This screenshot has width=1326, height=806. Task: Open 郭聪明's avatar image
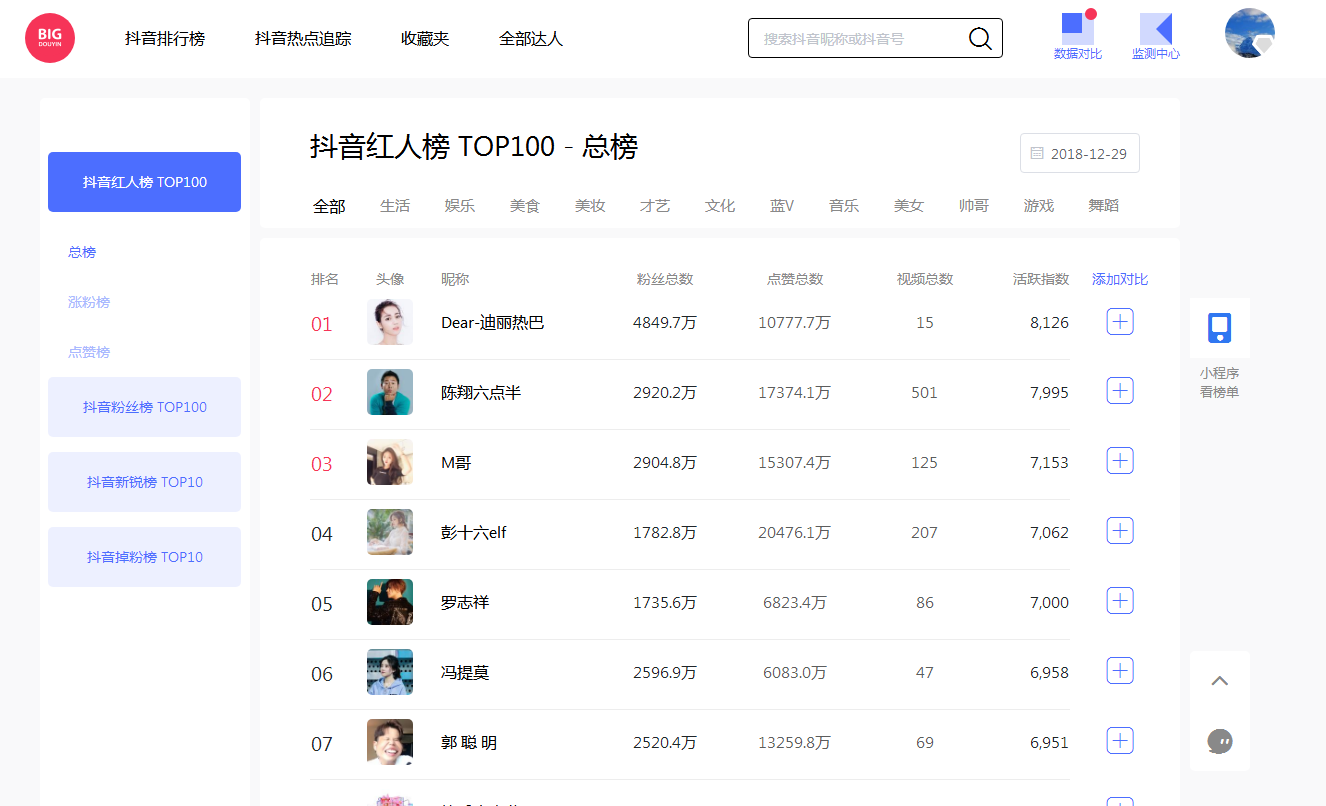click(390, 742)
